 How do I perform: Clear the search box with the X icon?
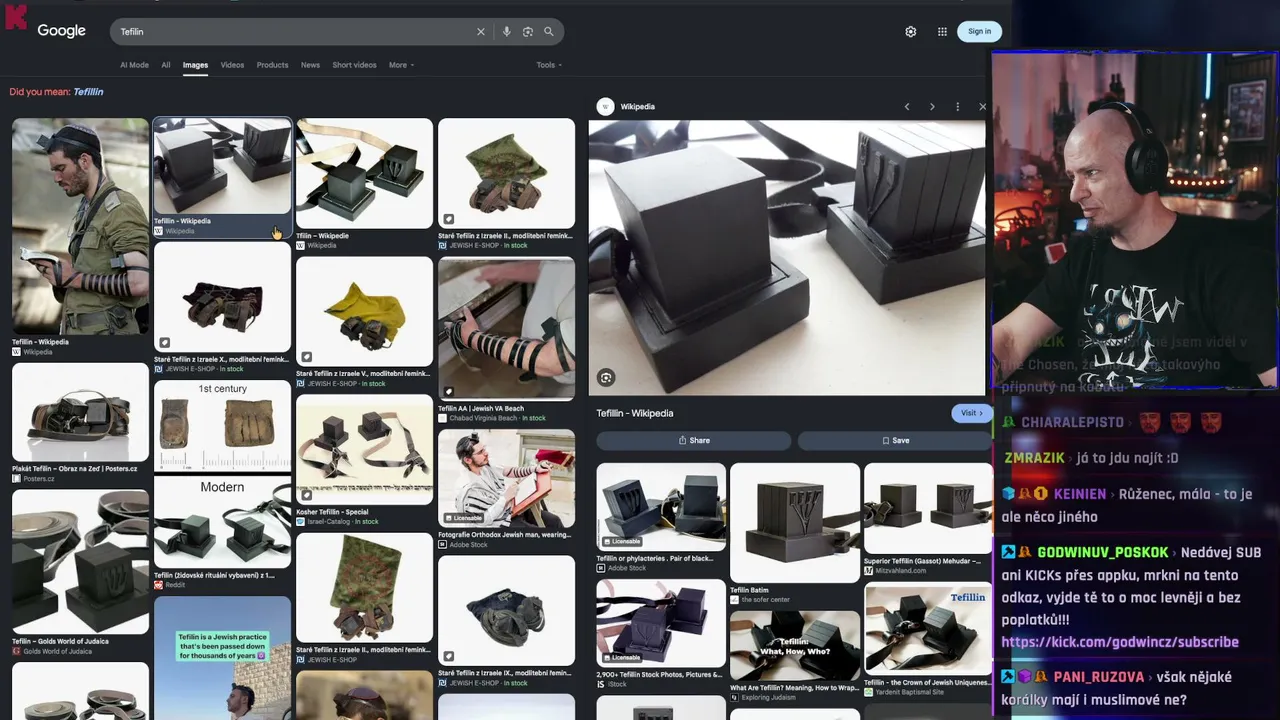[x=481, y=32]
